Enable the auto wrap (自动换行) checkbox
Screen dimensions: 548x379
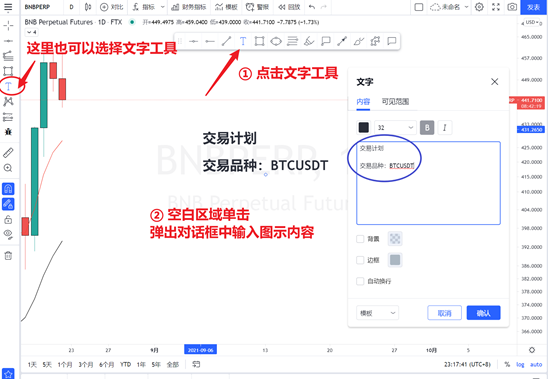[360, 281]
